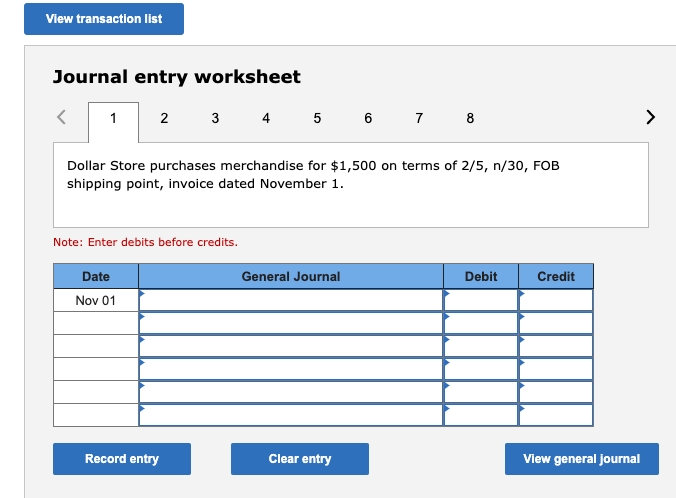
Task: Click the Credit field in the last row
Action: tap(556, 415)
